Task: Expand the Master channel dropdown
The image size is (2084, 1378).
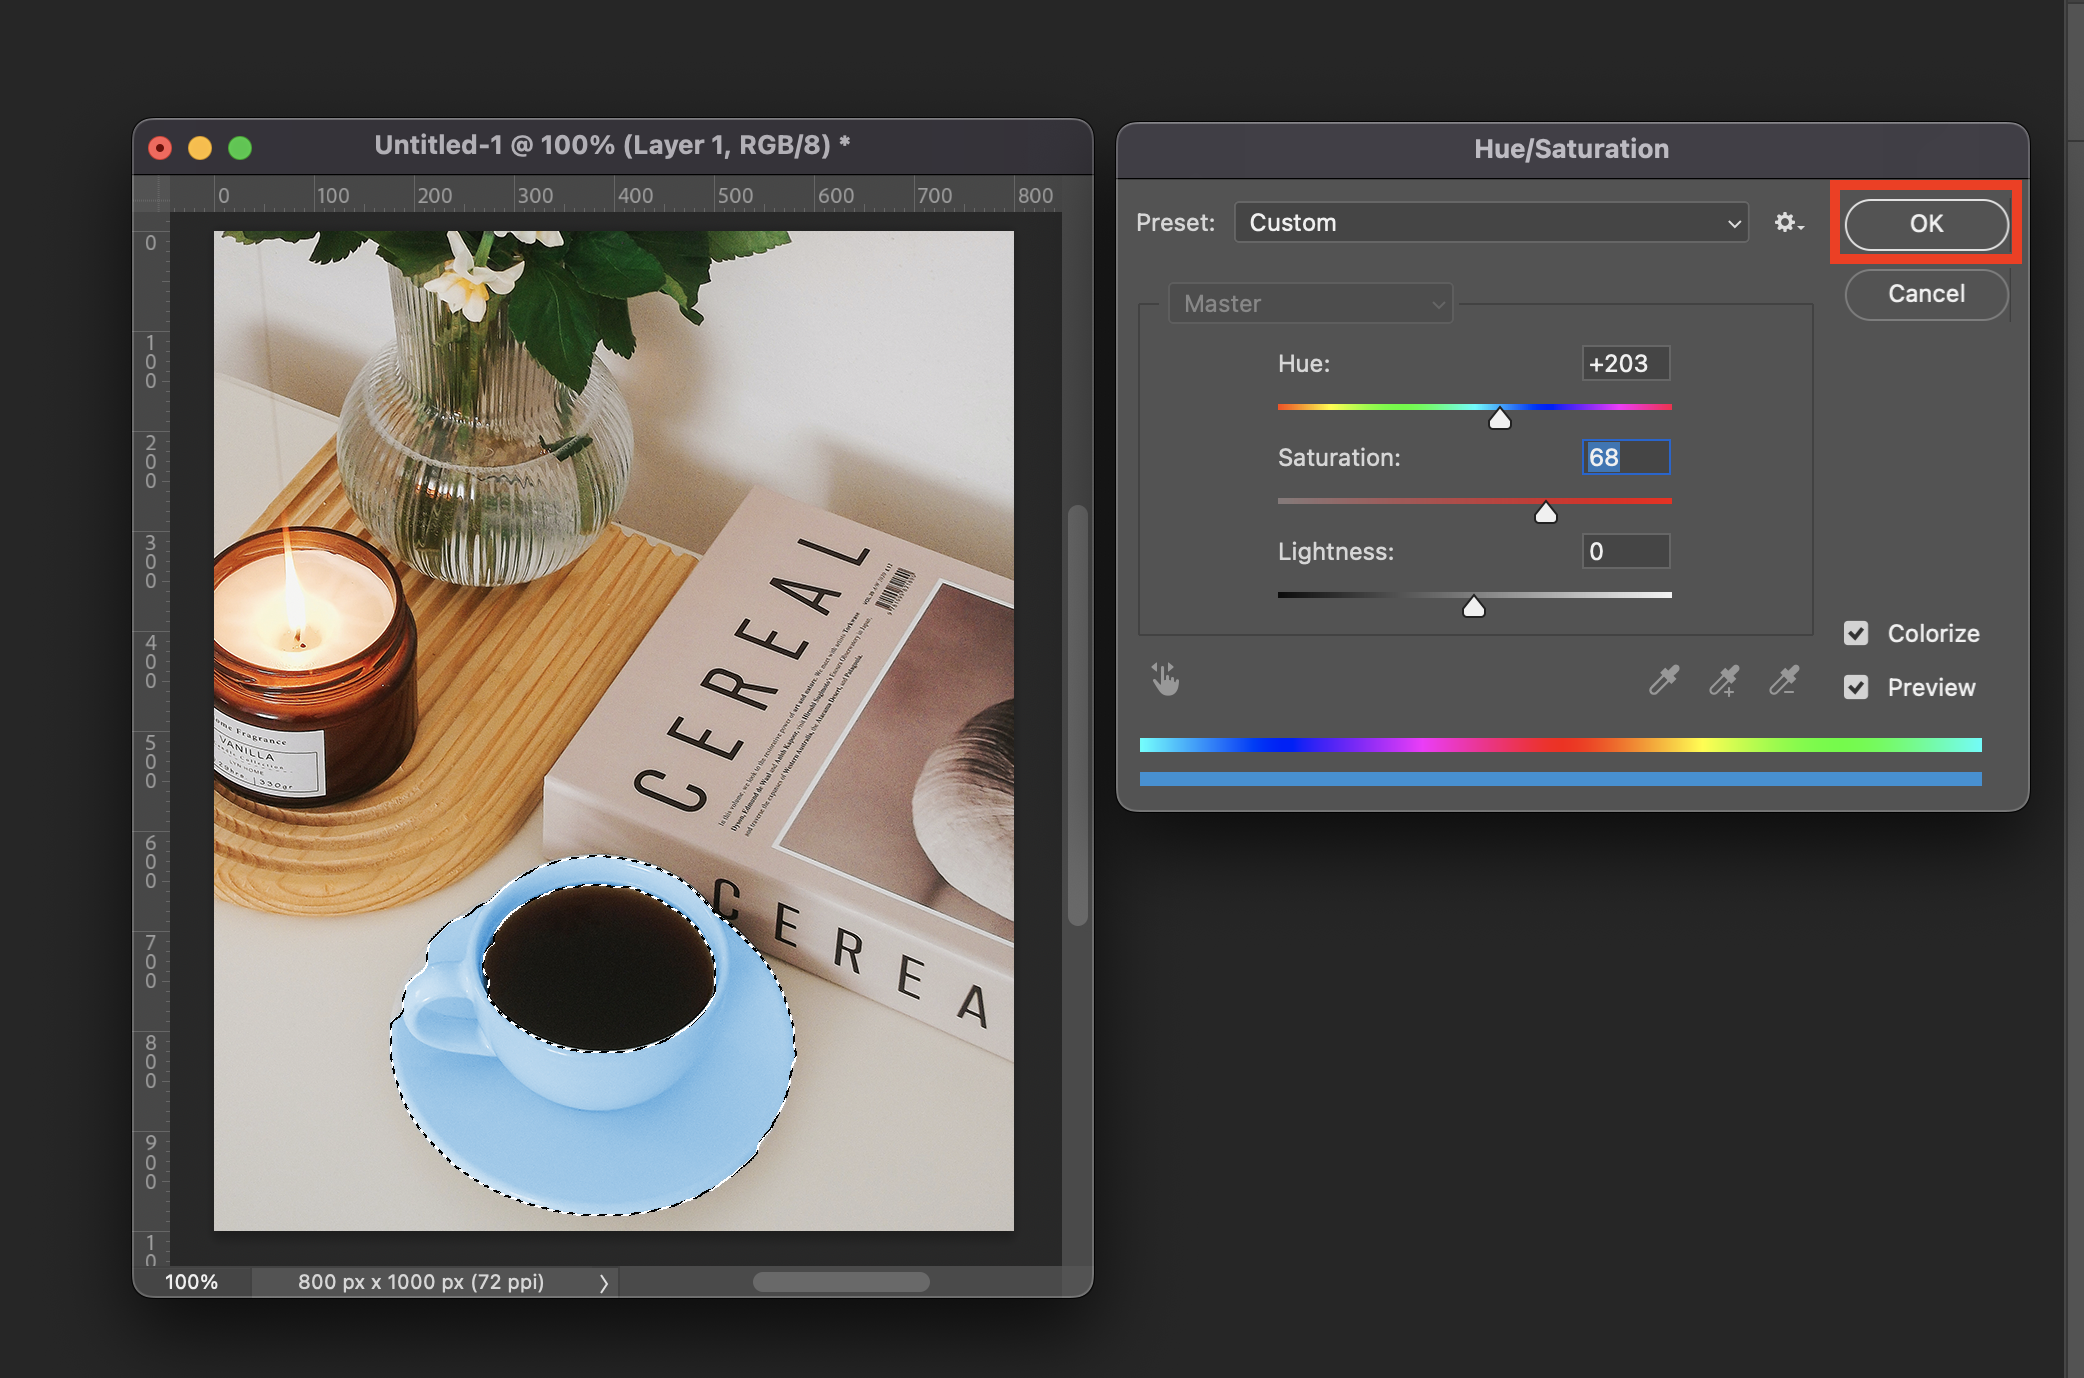Action: (1310, 304)
